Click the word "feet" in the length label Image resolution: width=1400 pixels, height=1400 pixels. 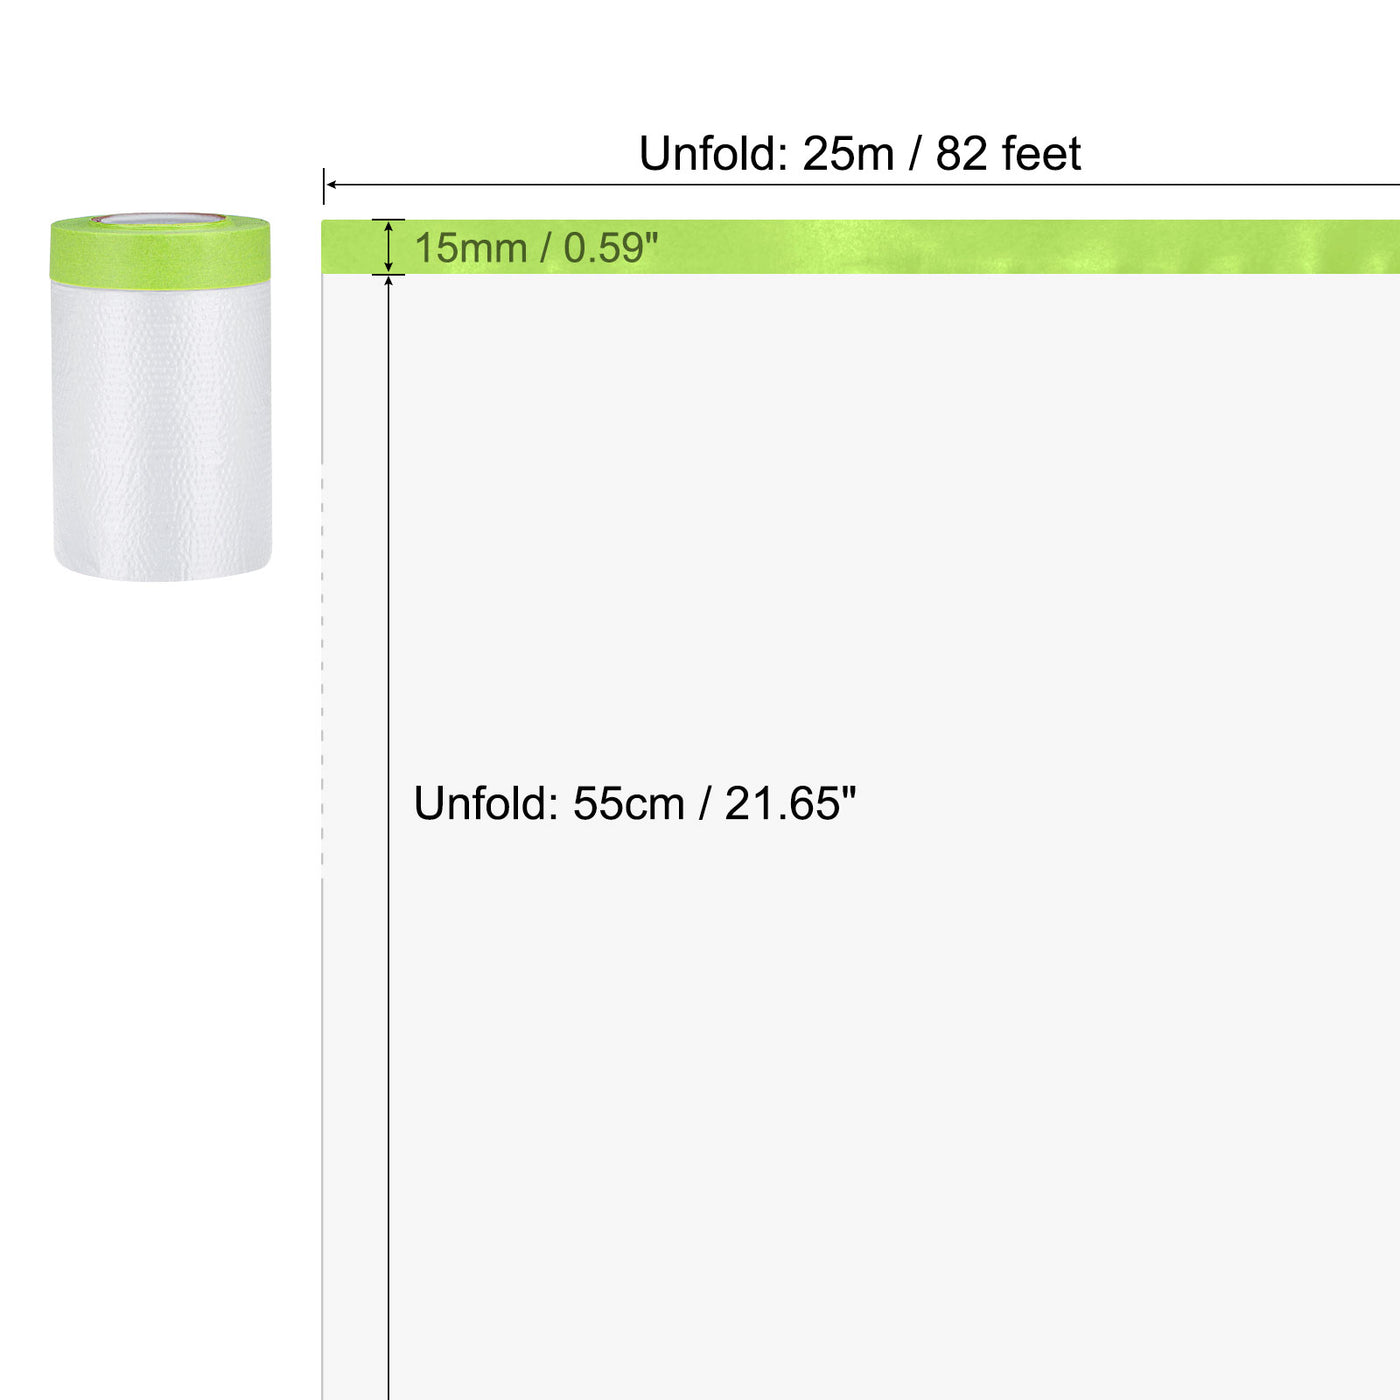coord(1041,154)
